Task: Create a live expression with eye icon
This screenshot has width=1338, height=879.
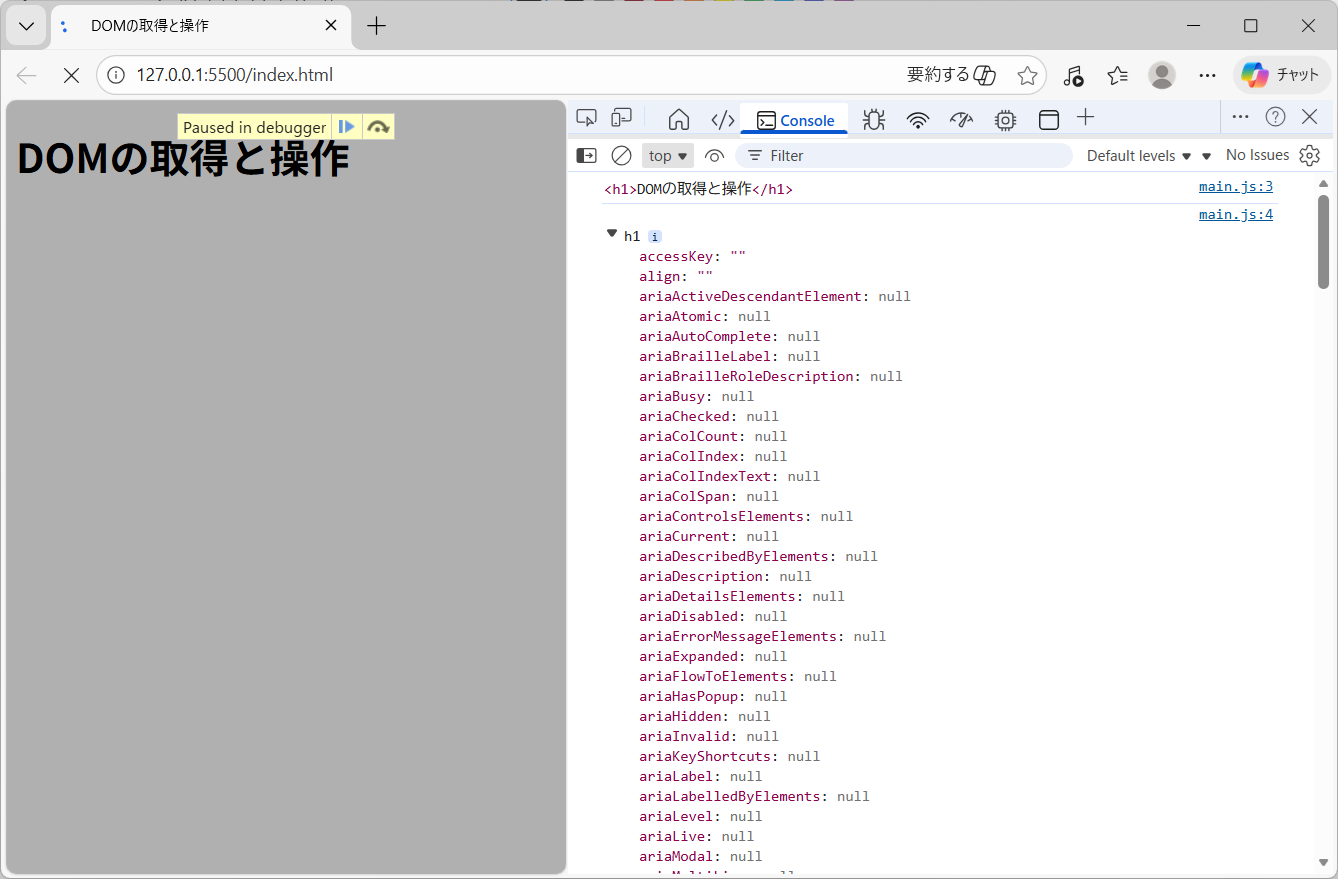Action: (x=714, y=156)
